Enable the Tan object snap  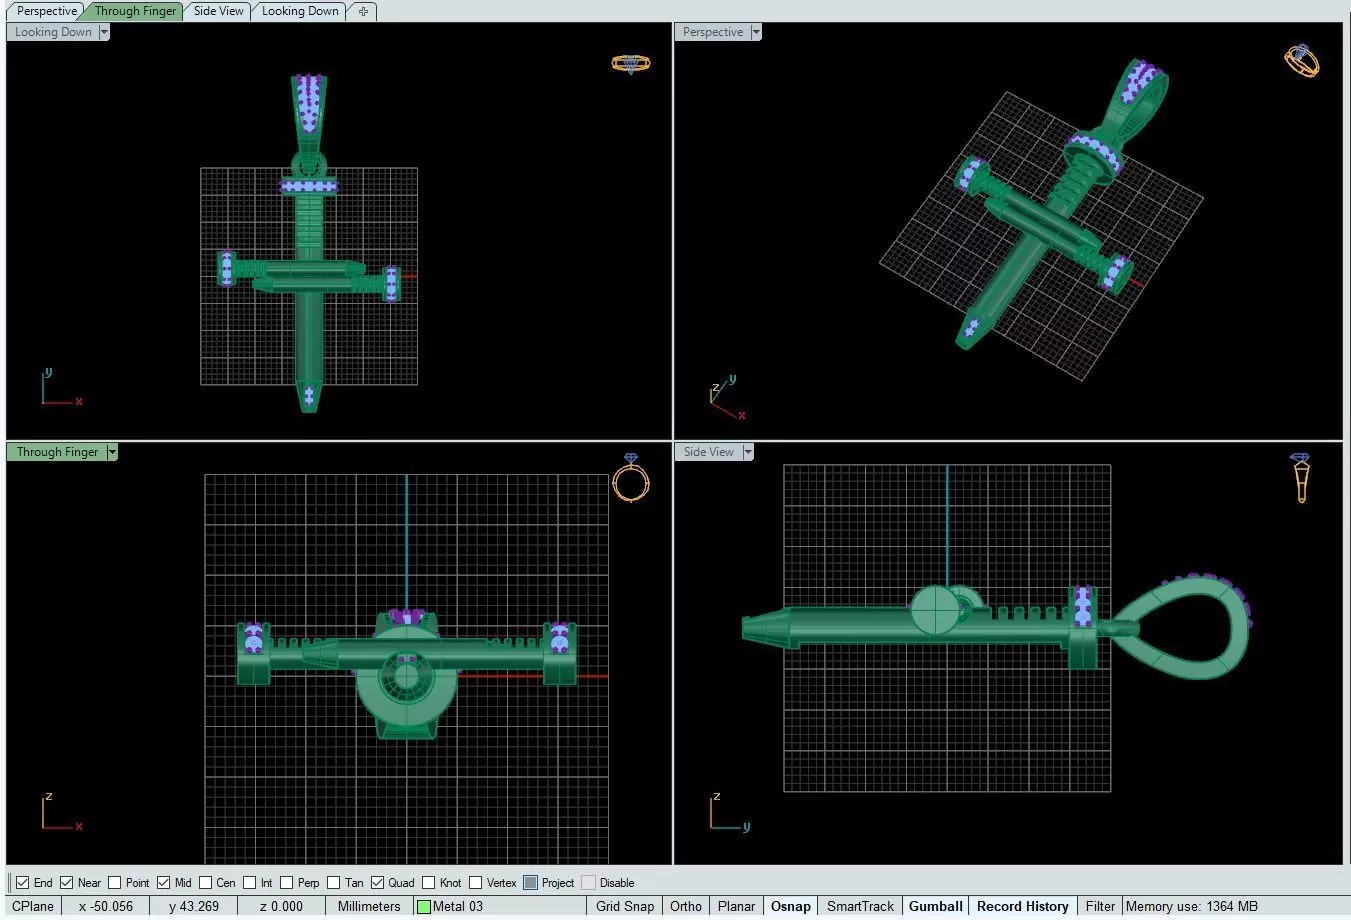pyautogui.click(x=334, y=882)
